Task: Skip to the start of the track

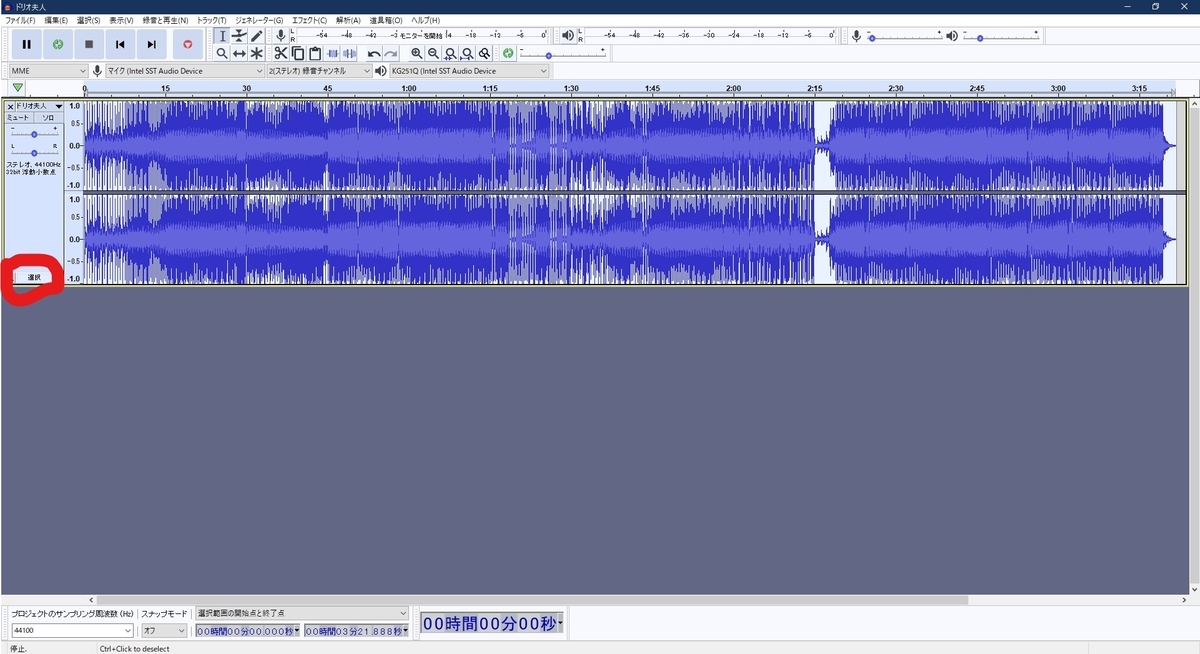Action: pos(120,44)
